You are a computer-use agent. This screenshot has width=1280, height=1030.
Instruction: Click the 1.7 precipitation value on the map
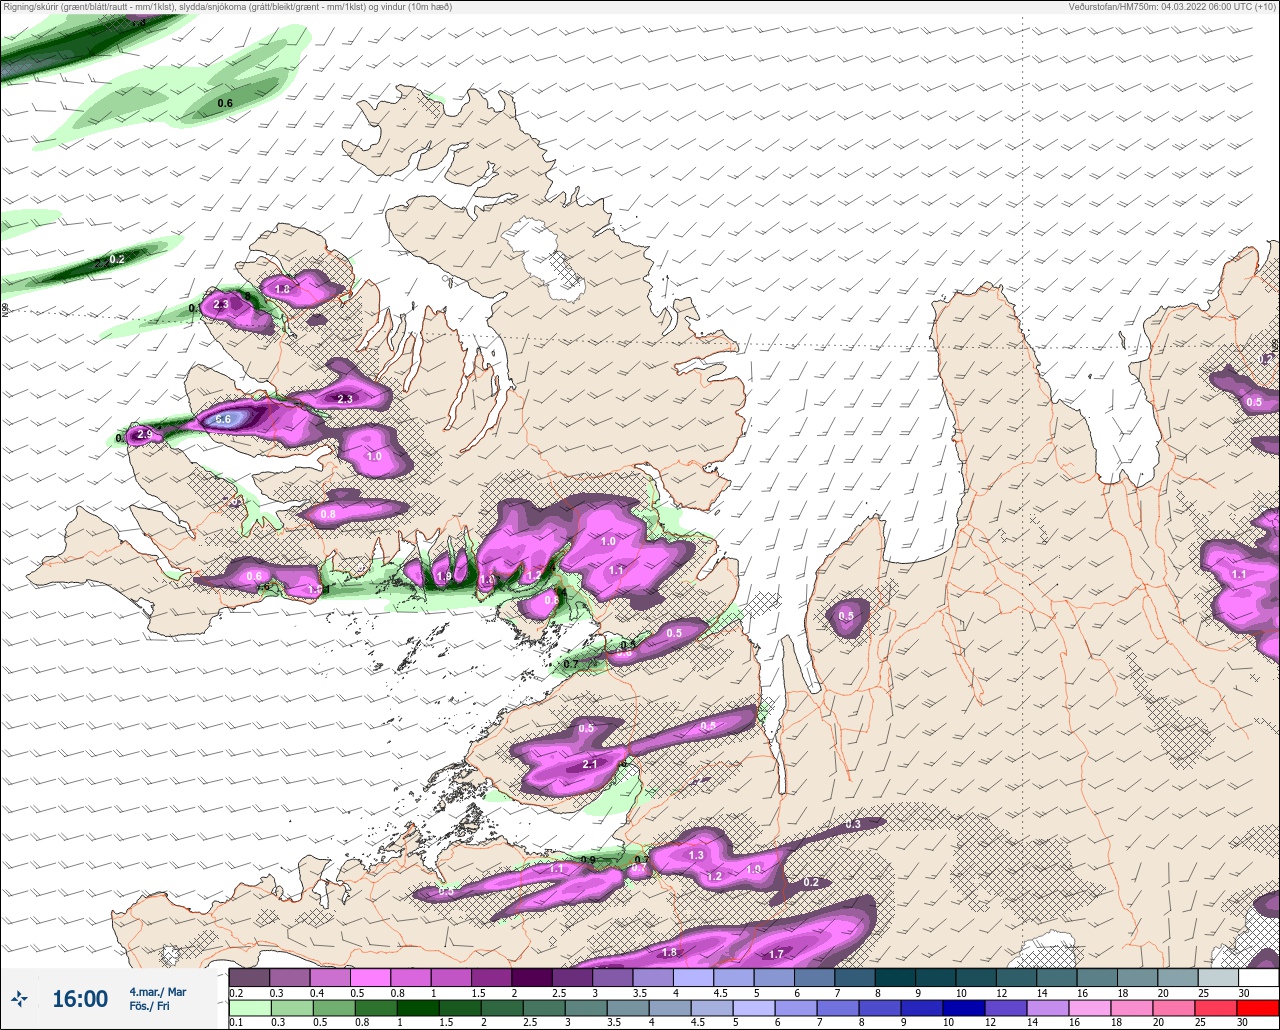[776, 955]
